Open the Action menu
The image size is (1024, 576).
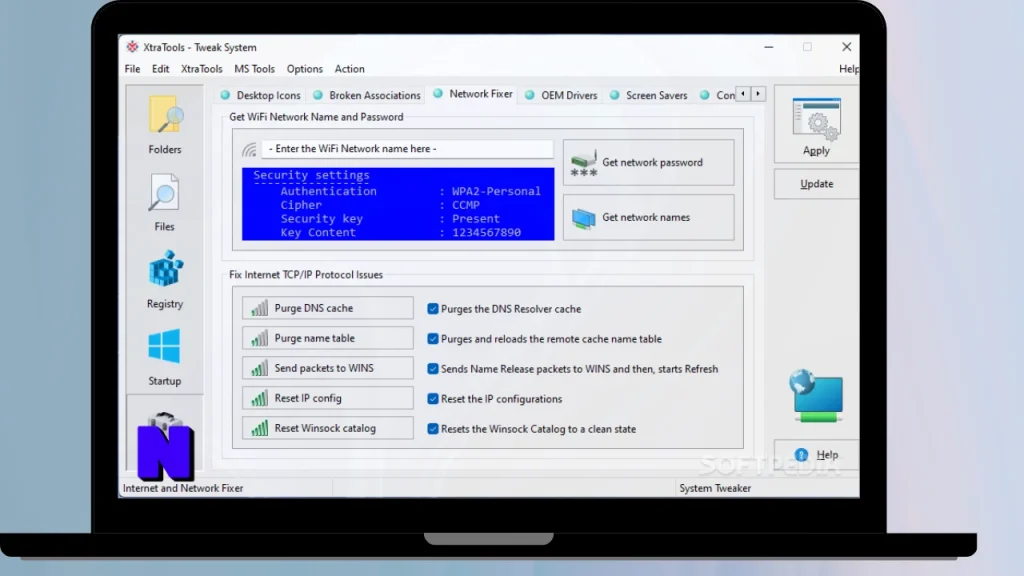pos(349,69)
